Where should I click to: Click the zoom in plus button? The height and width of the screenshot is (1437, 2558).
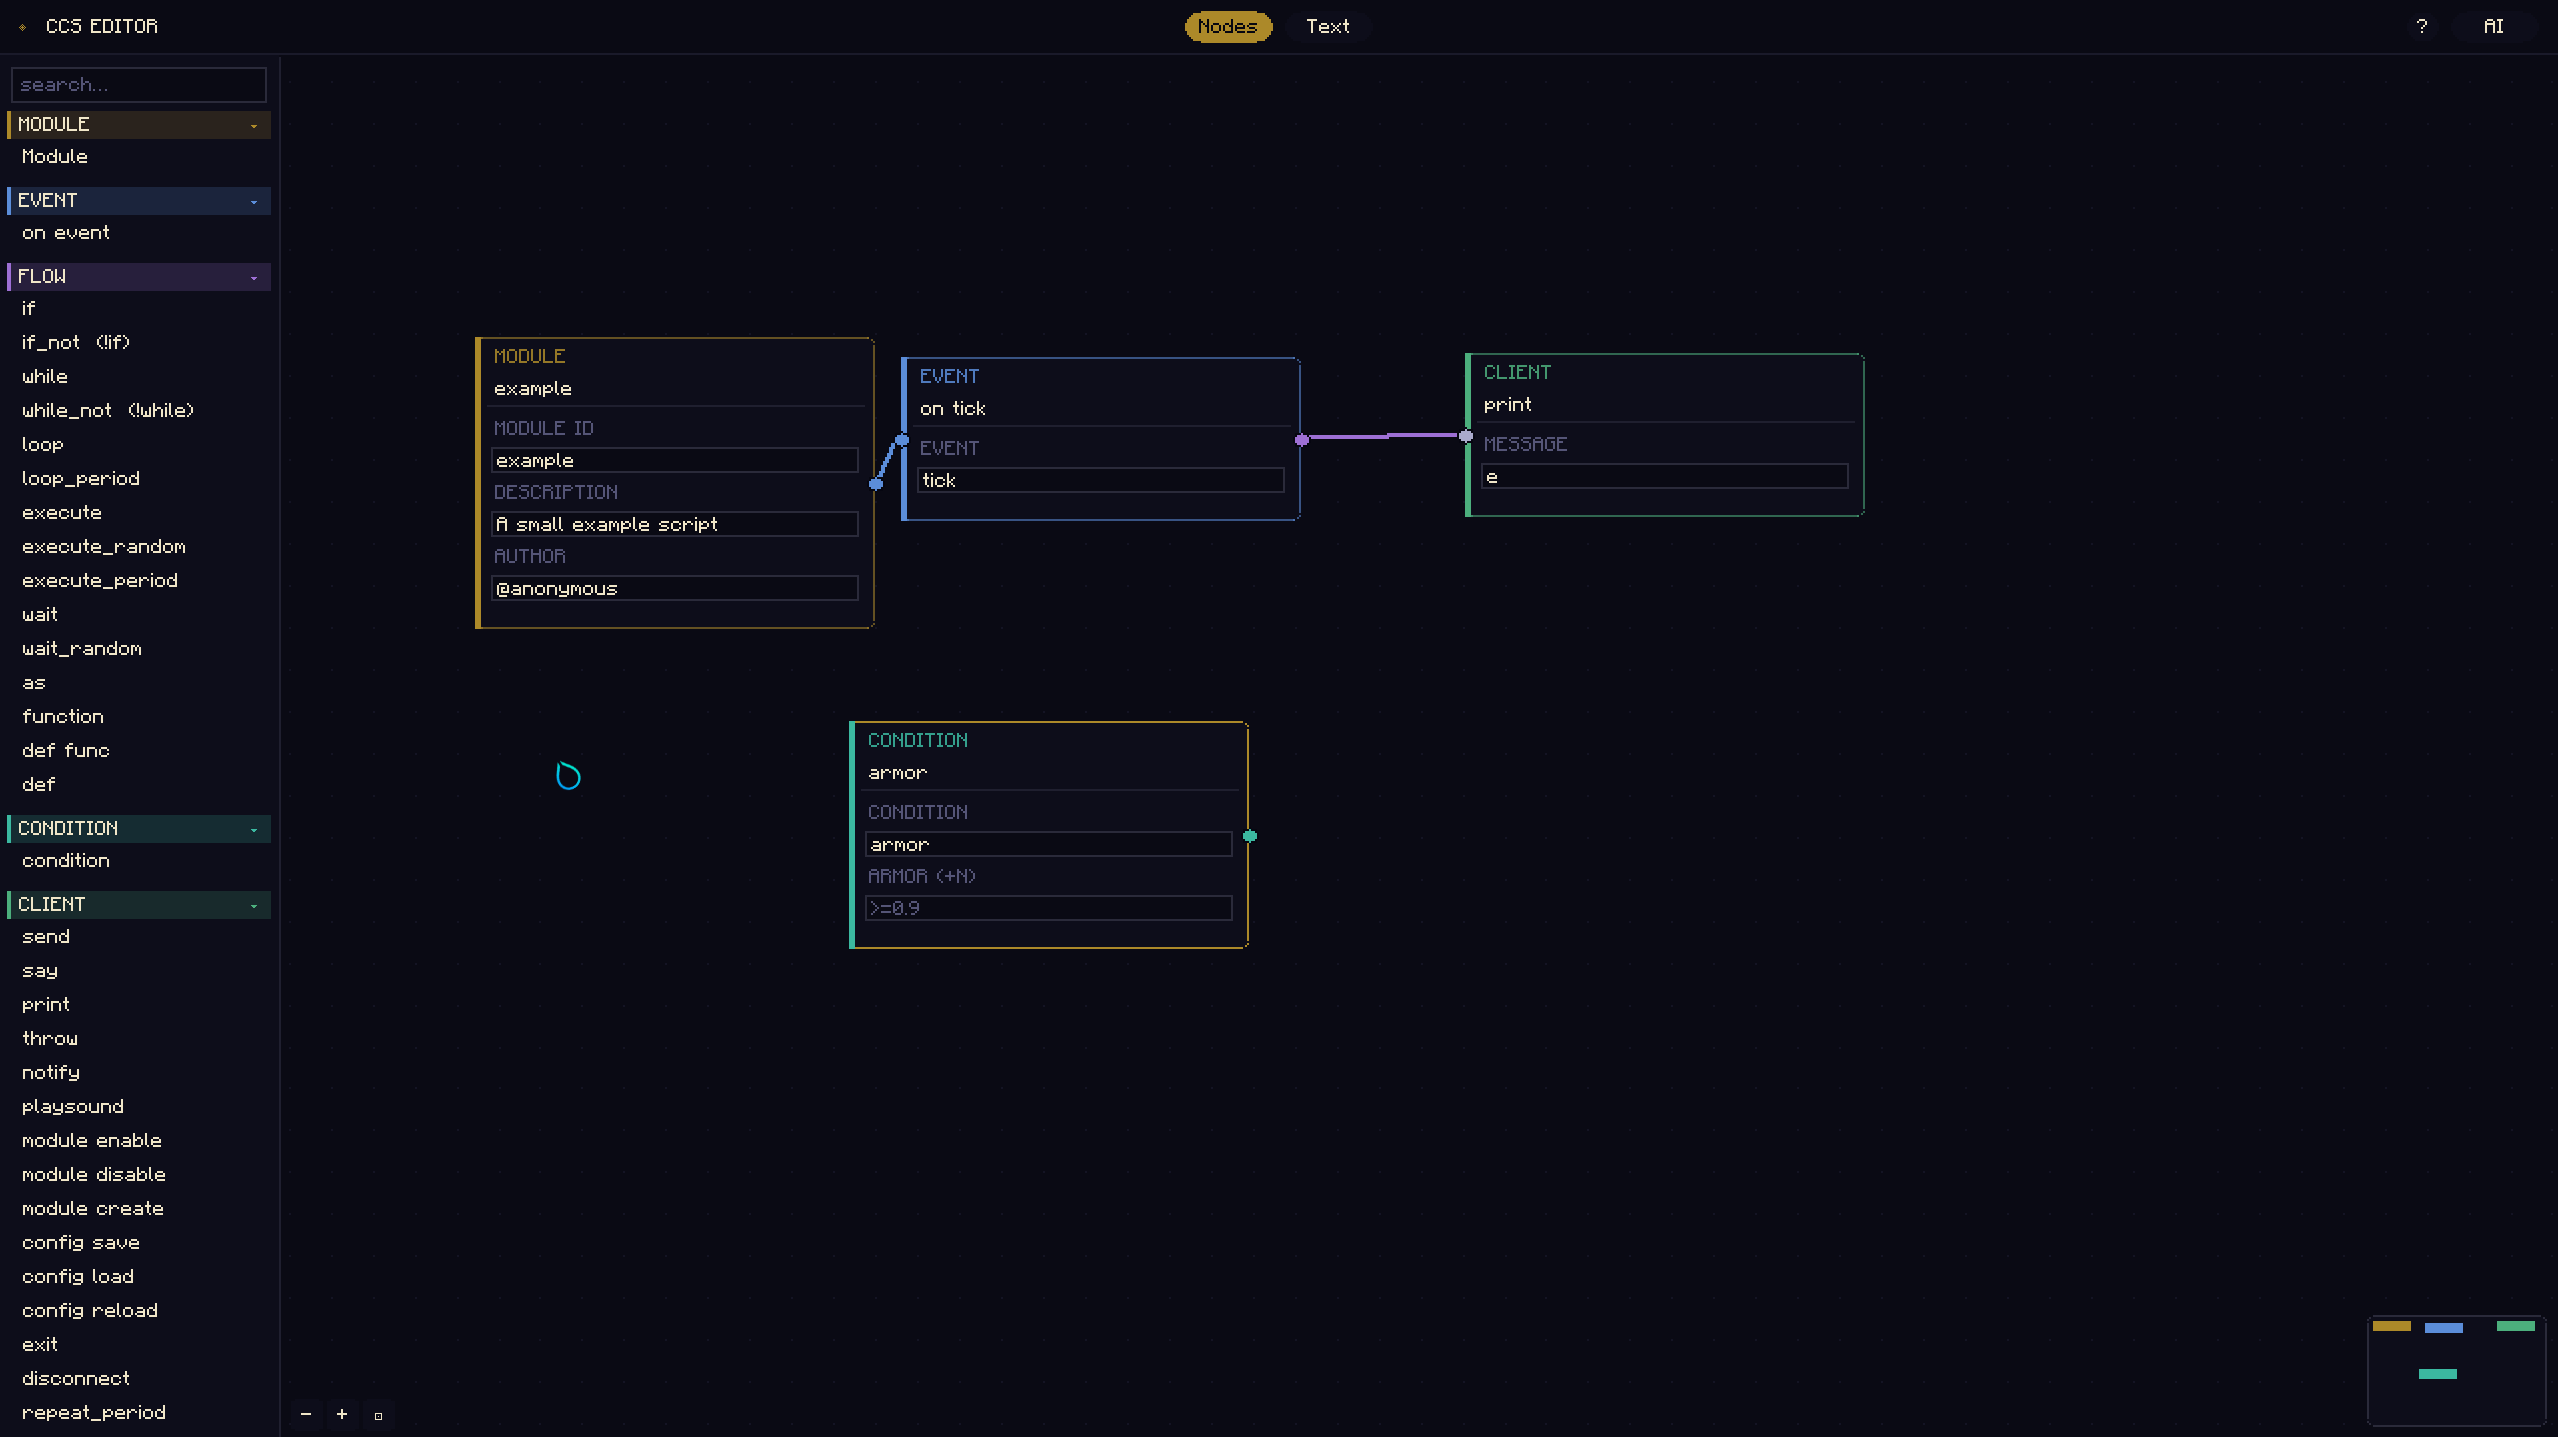(x=342, y=1414)
